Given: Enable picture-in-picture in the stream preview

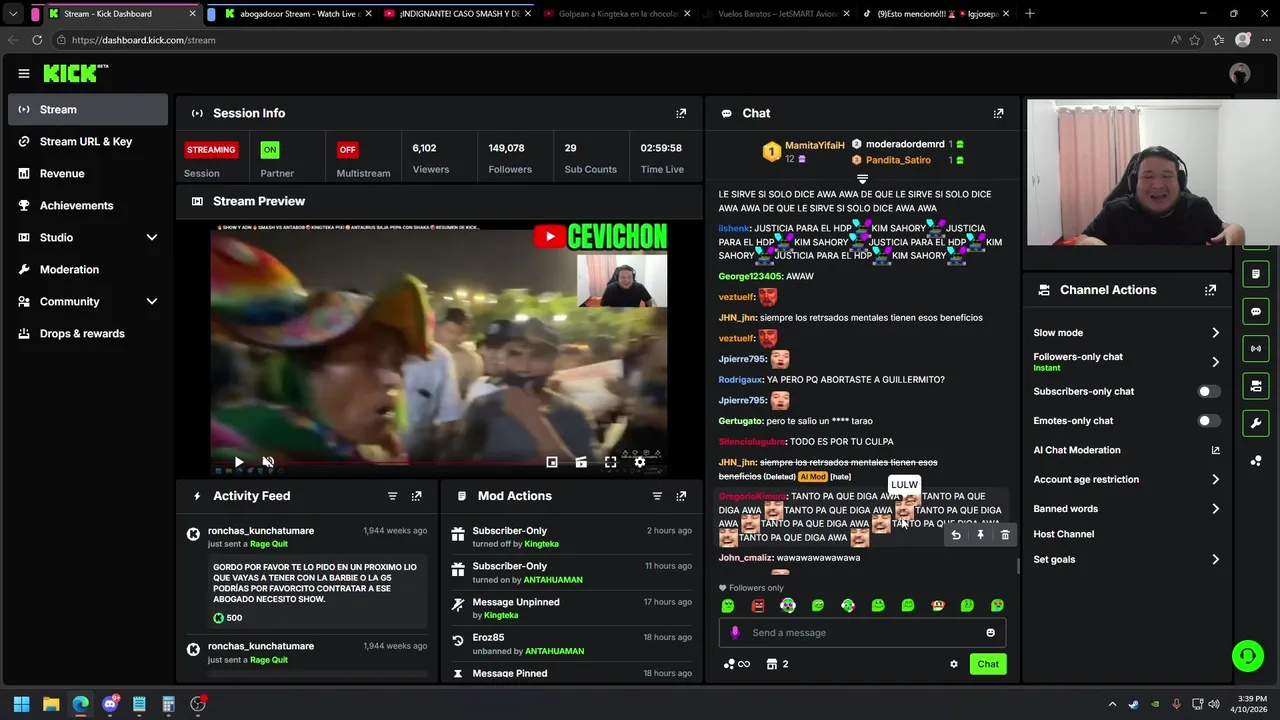Looking at the screenshot, I should tap(552, 462).
